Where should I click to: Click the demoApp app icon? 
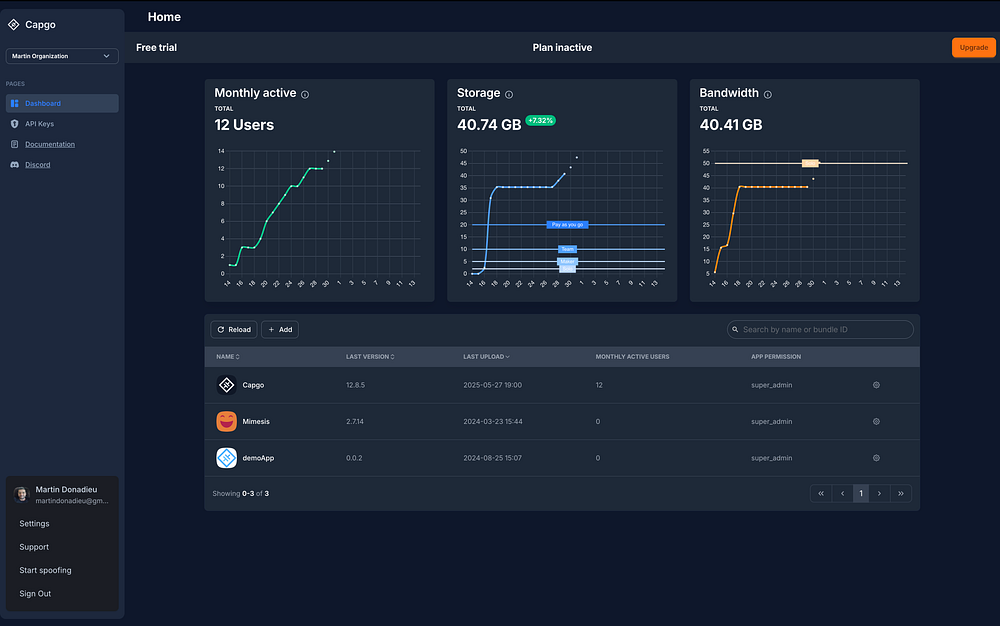point(226,458)
